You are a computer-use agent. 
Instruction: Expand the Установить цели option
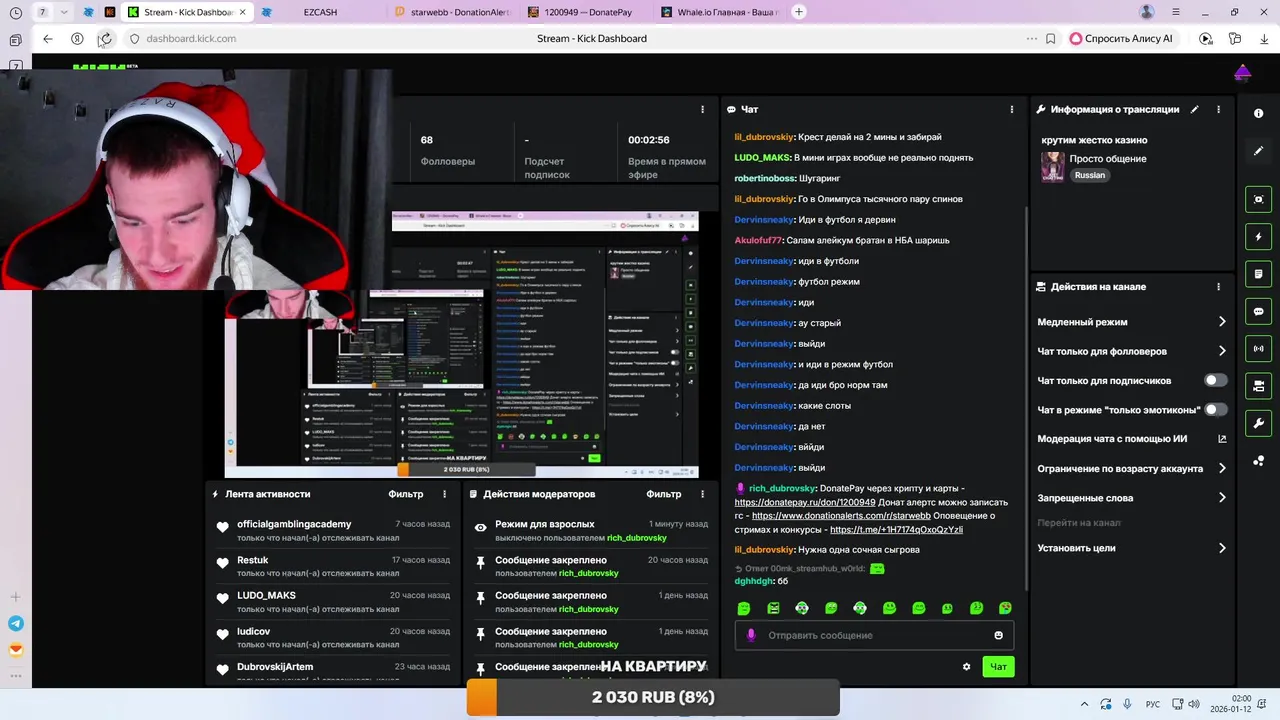click(1131, 548)
